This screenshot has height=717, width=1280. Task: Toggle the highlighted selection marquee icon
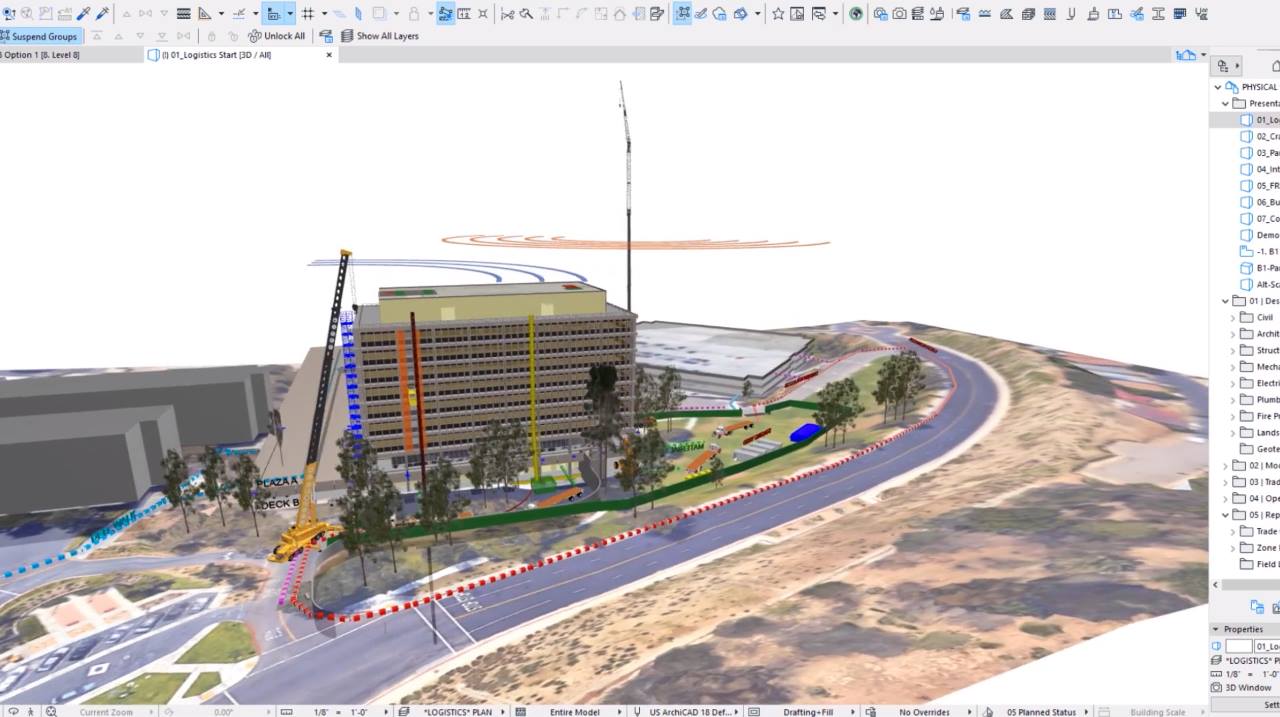click(683, 14)
